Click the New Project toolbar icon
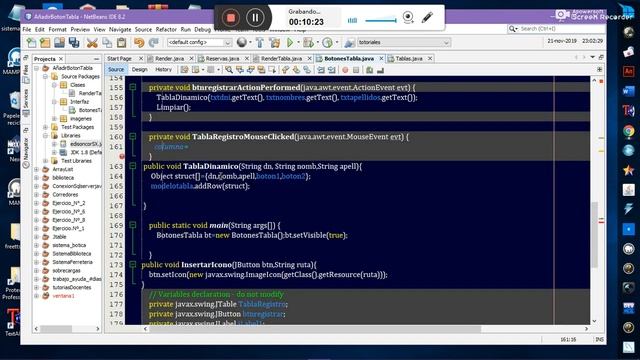 pyautogui.click(x=44, y=42)
